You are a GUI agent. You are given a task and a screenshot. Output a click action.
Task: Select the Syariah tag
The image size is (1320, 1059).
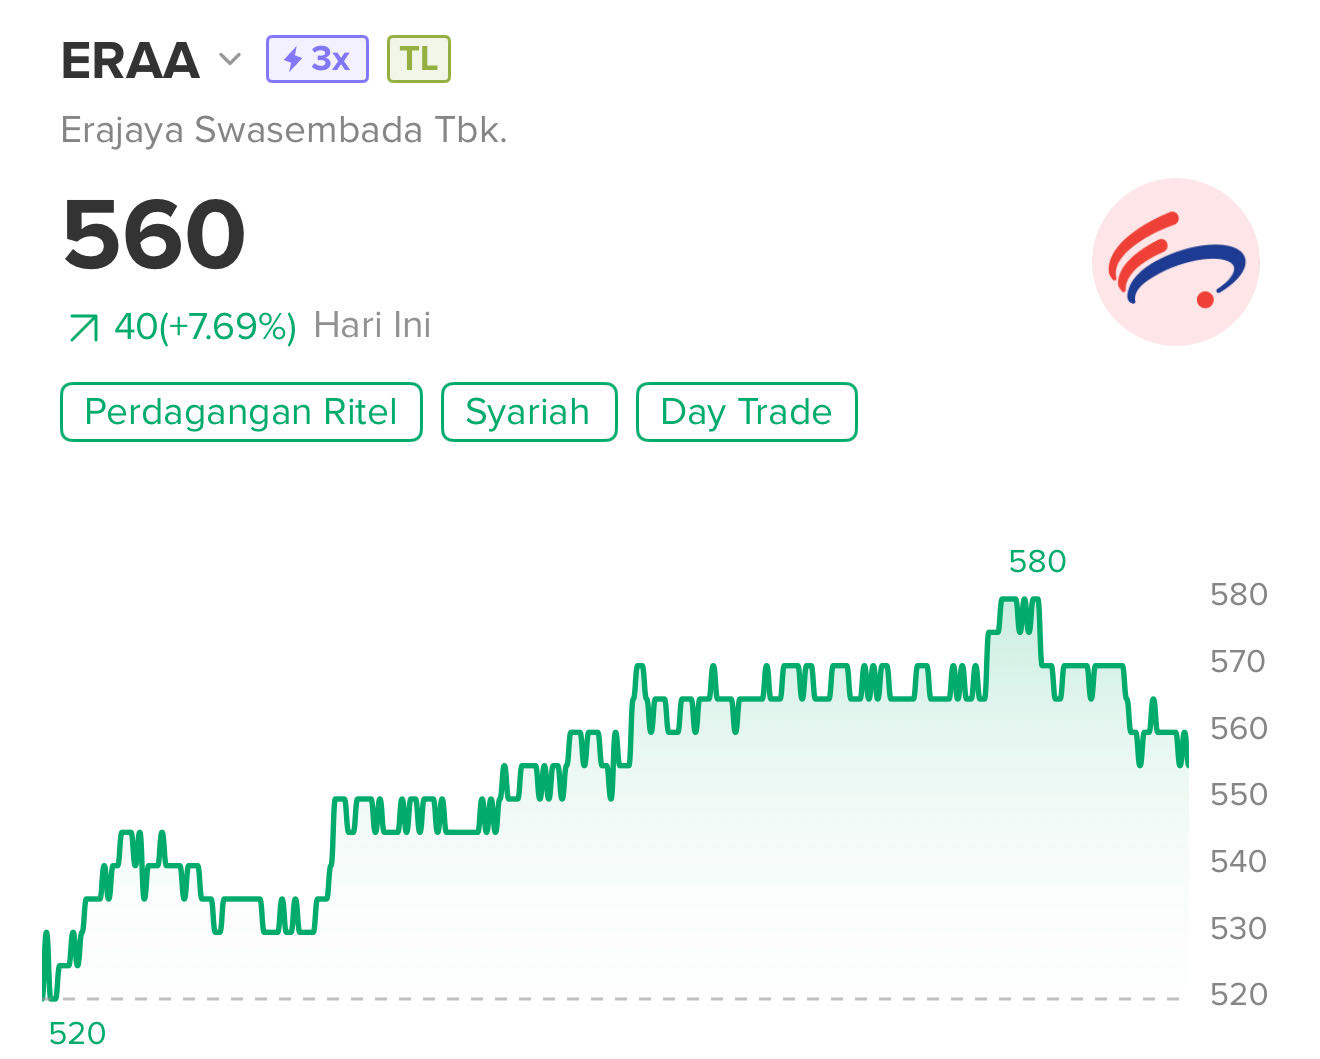(529, 412)
